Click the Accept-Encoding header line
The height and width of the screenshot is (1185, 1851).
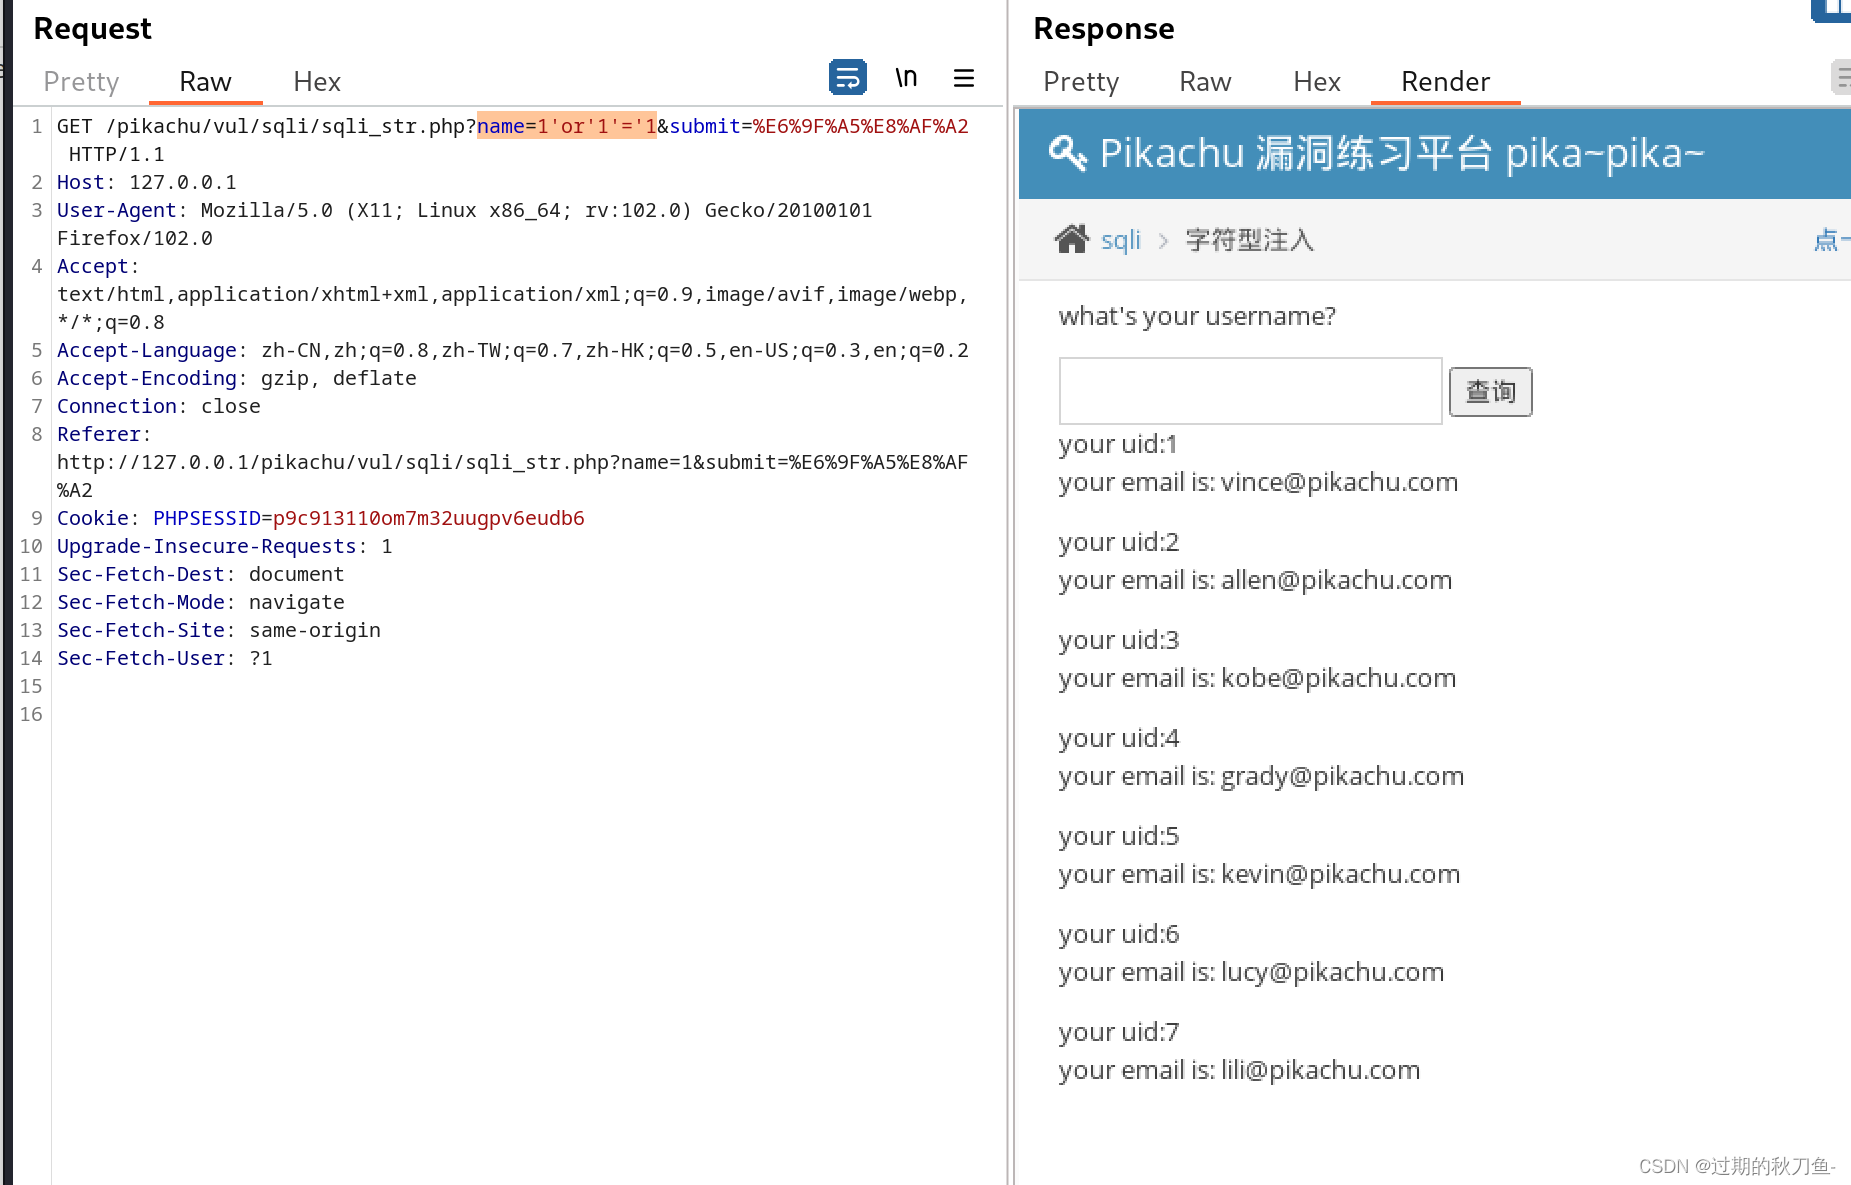236,378
